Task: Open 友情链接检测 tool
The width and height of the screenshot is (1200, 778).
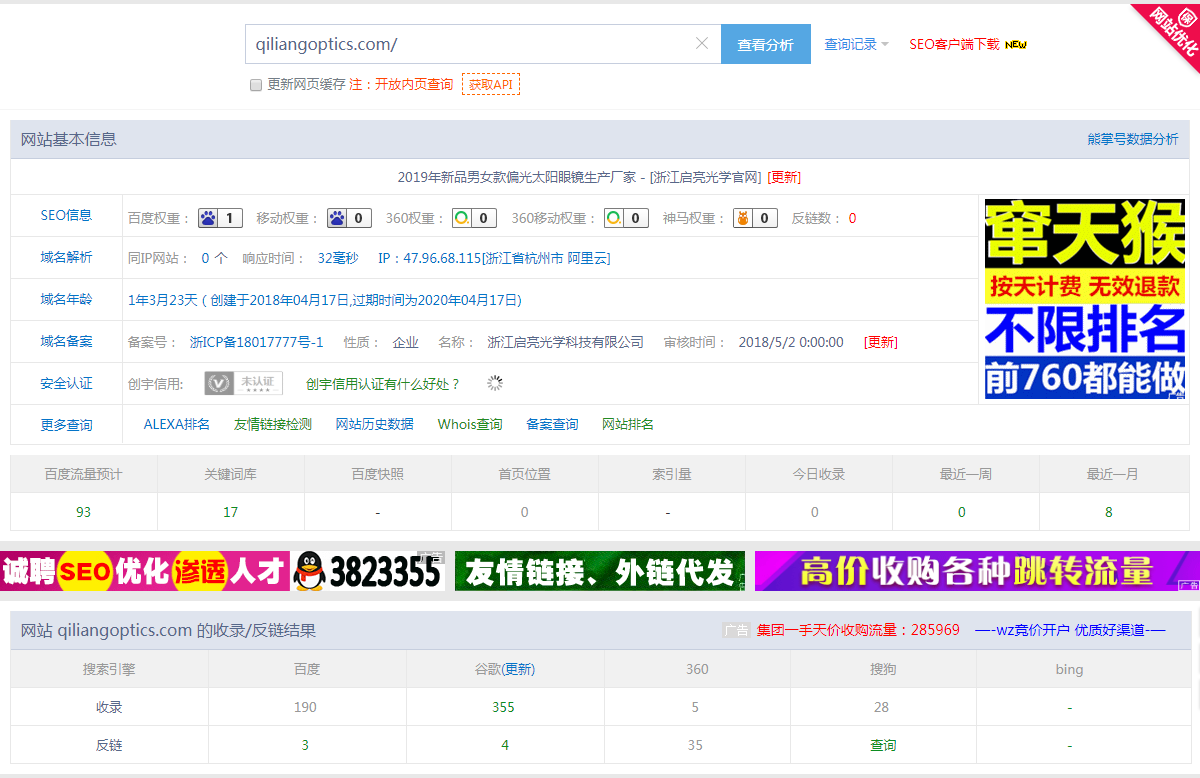Action: click(273, 424)
